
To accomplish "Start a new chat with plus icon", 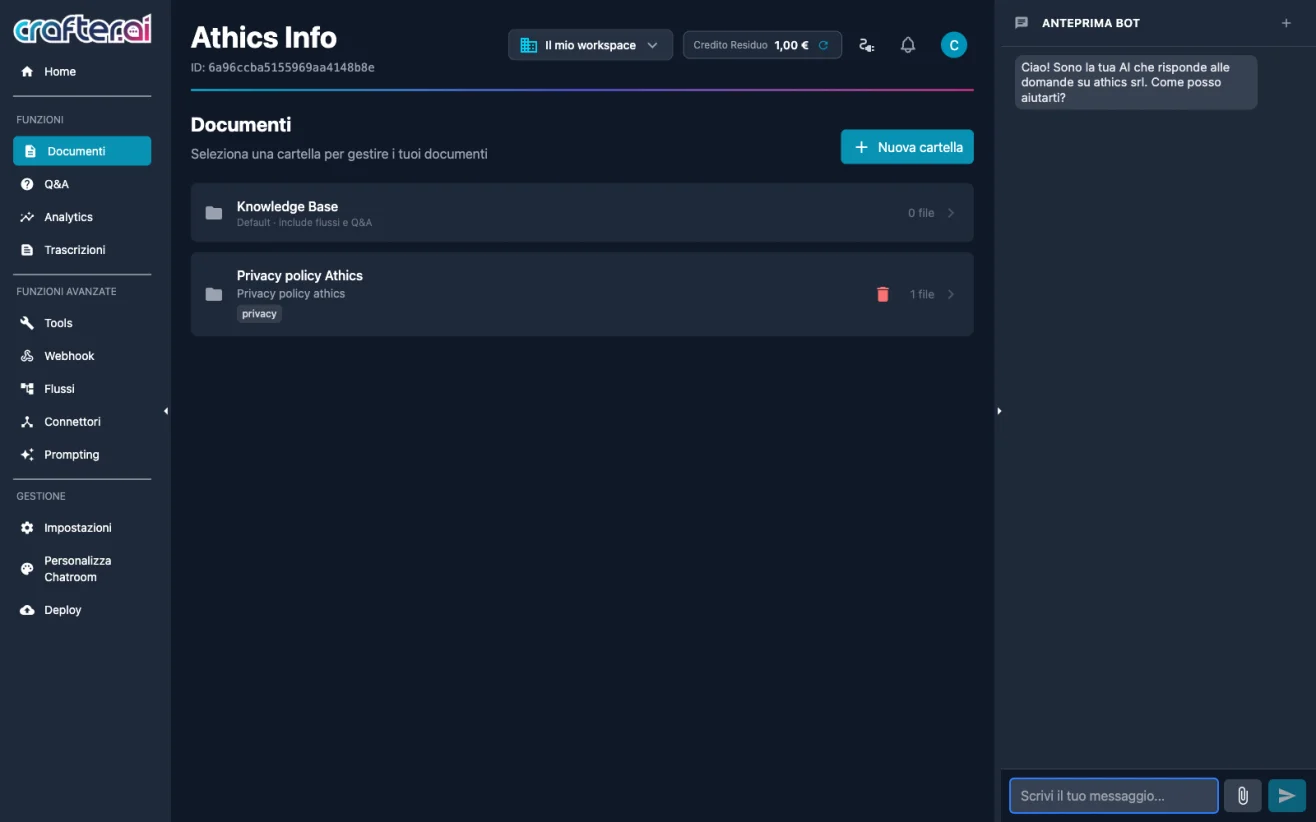I will coord(1286,23).
